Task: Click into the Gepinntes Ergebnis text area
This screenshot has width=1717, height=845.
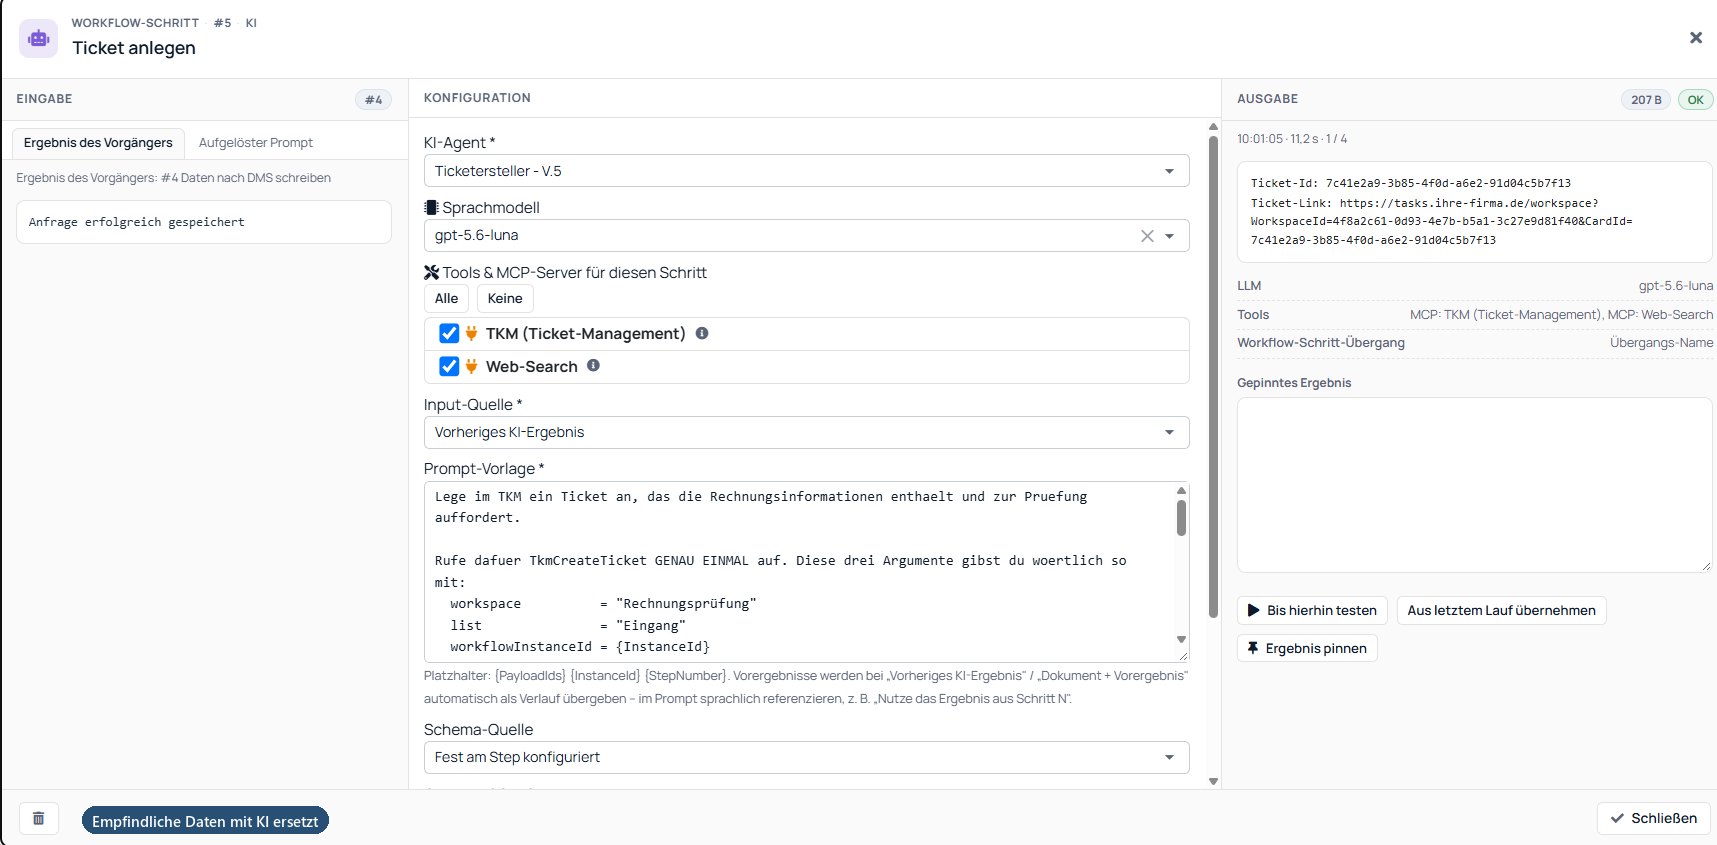Action: (1474, 485)
